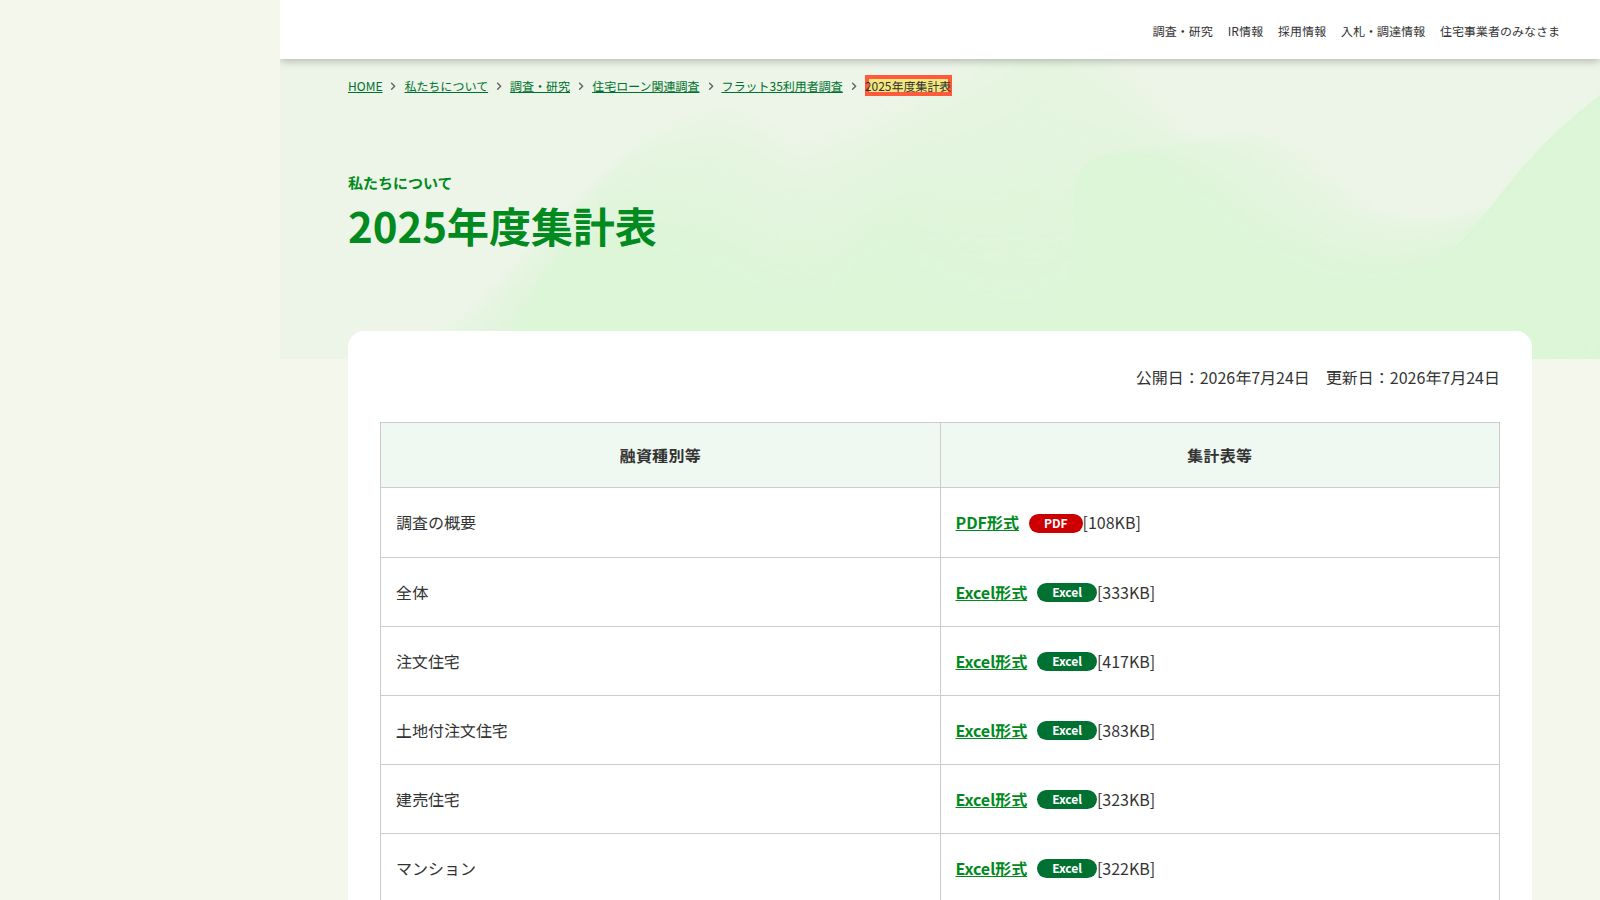Image resolution: width=1600 pixels, height=900 pixels.
Task: Click the [108KB] file size text
Action: pyautogui.click(x=1112, y=523)
